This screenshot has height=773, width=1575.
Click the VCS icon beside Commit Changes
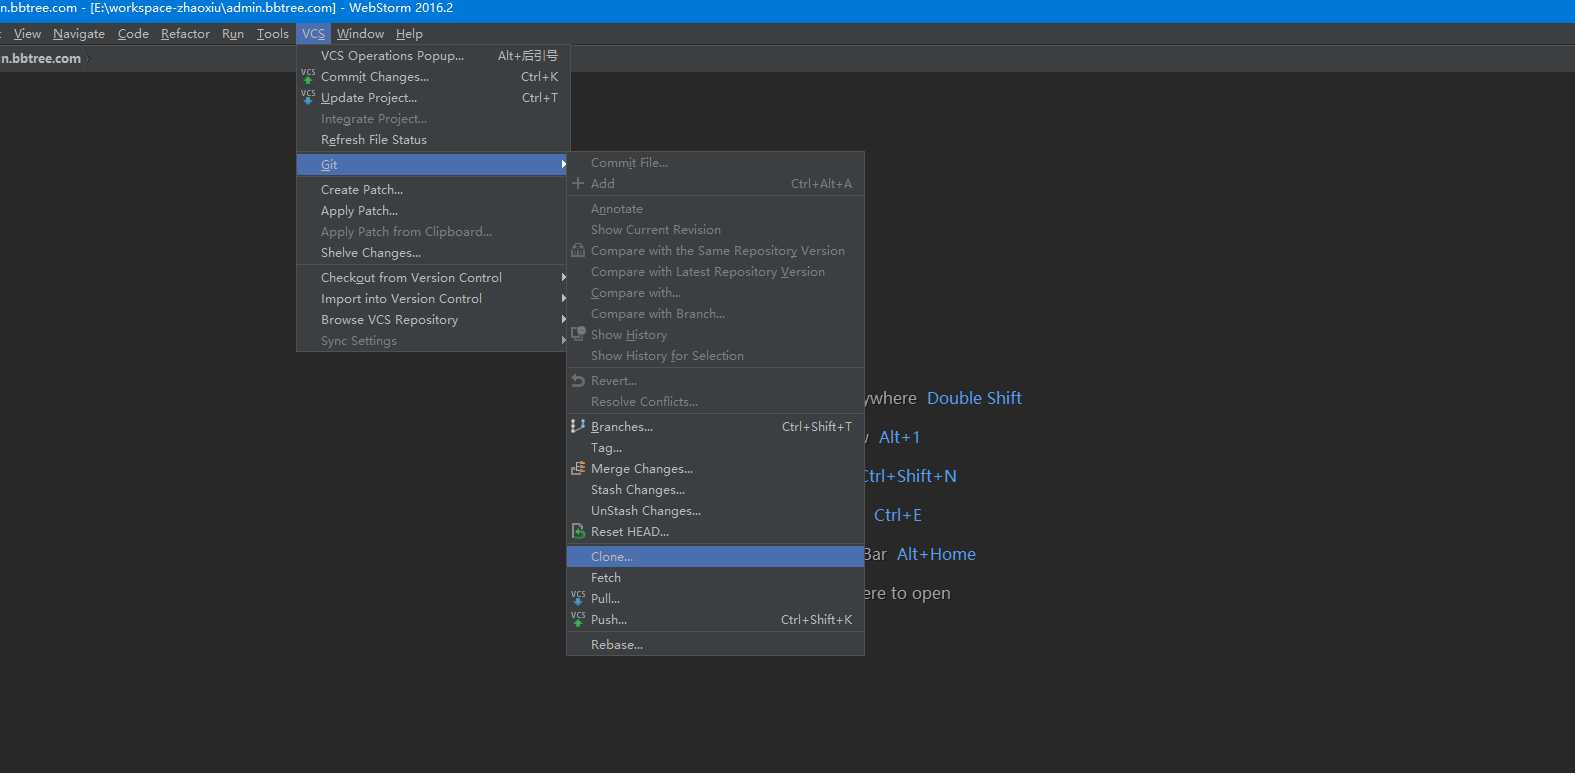(308, 76)
